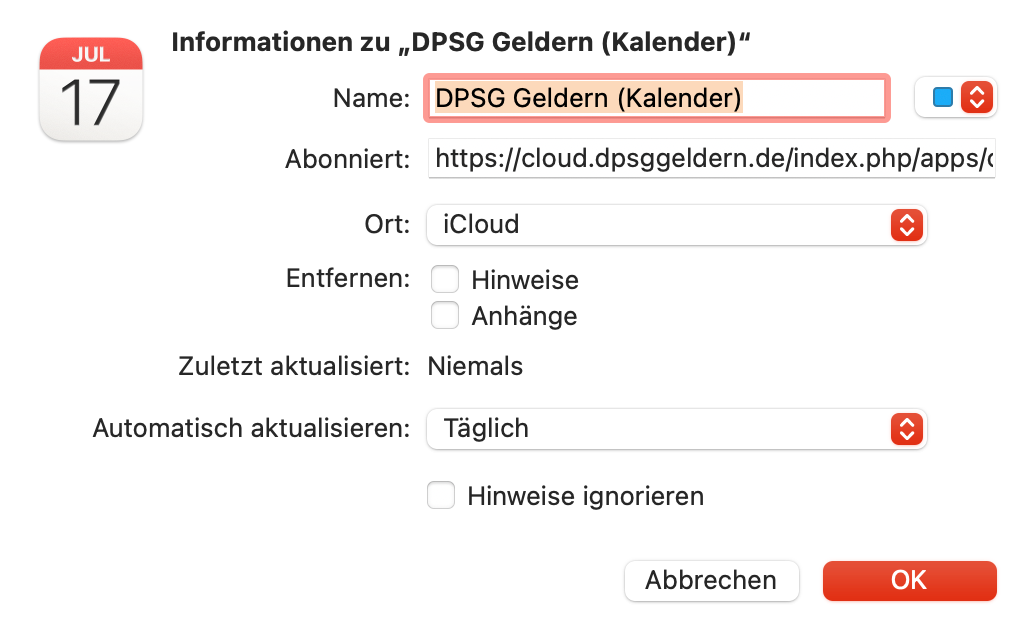1024x628 pixels.
Task: Open color picker using red stepper arrows
Action: pyautogui.click(x=975, y=97)
